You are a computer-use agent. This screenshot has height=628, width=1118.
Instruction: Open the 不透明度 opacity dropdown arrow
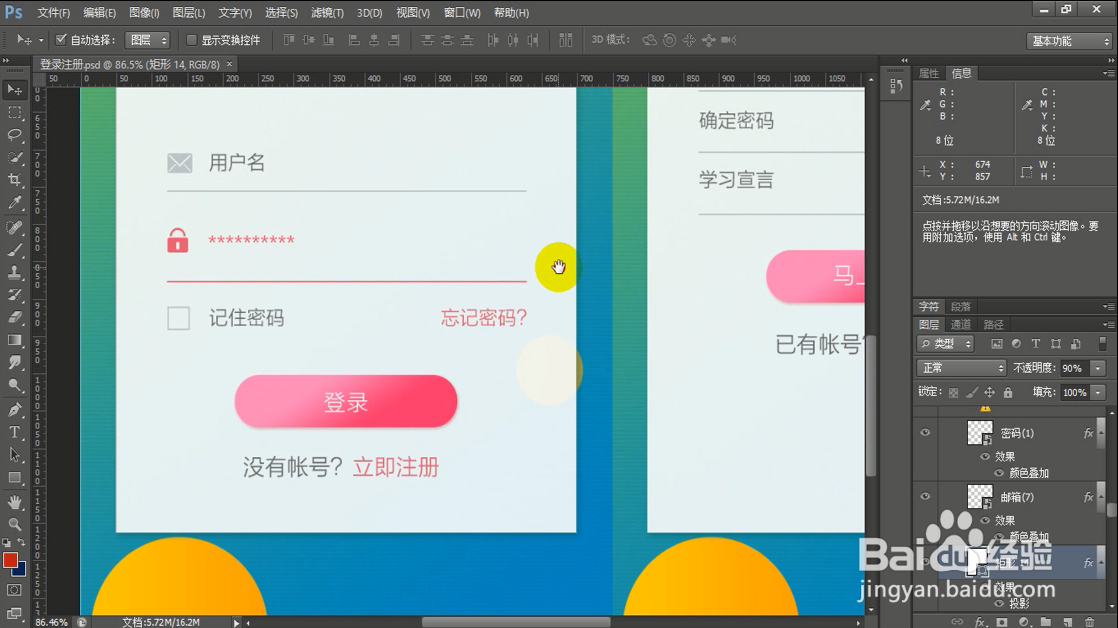1098,369
